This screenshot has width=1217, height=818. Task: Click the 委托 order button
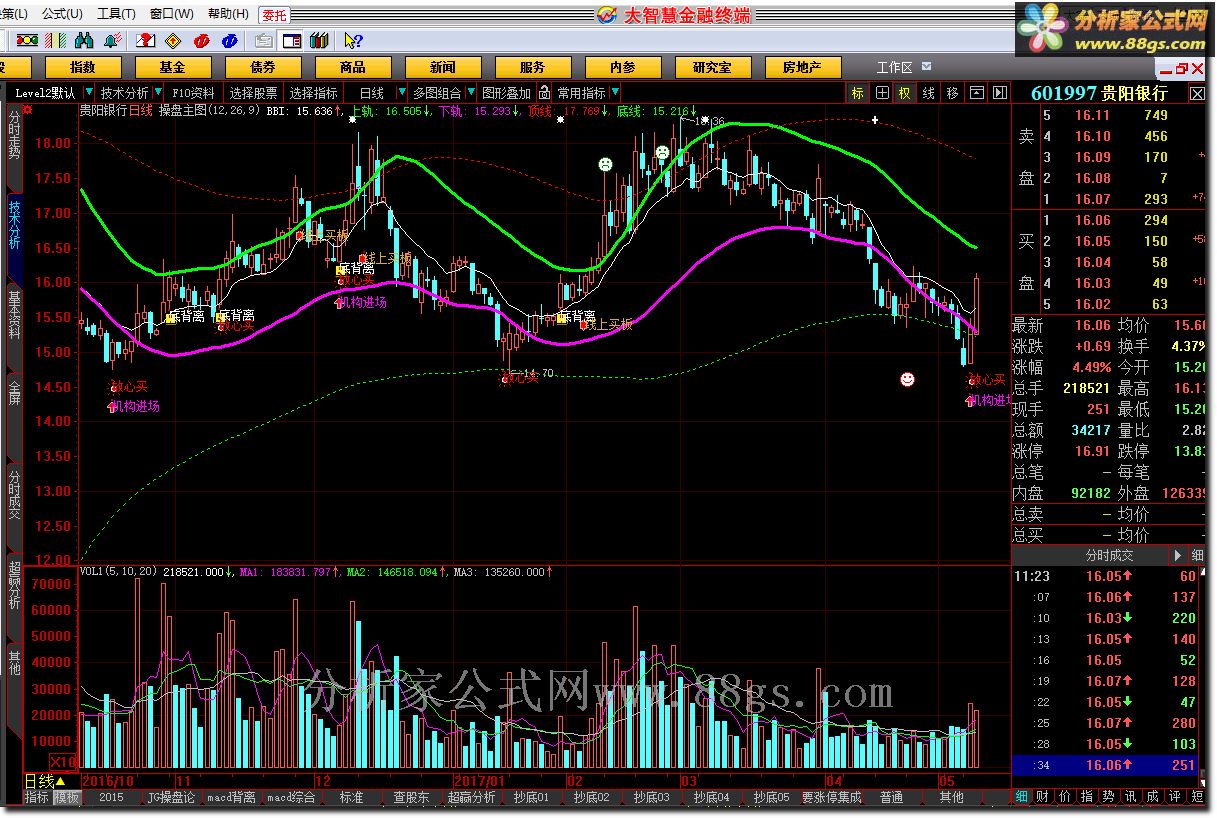click(x=273, y=15)
